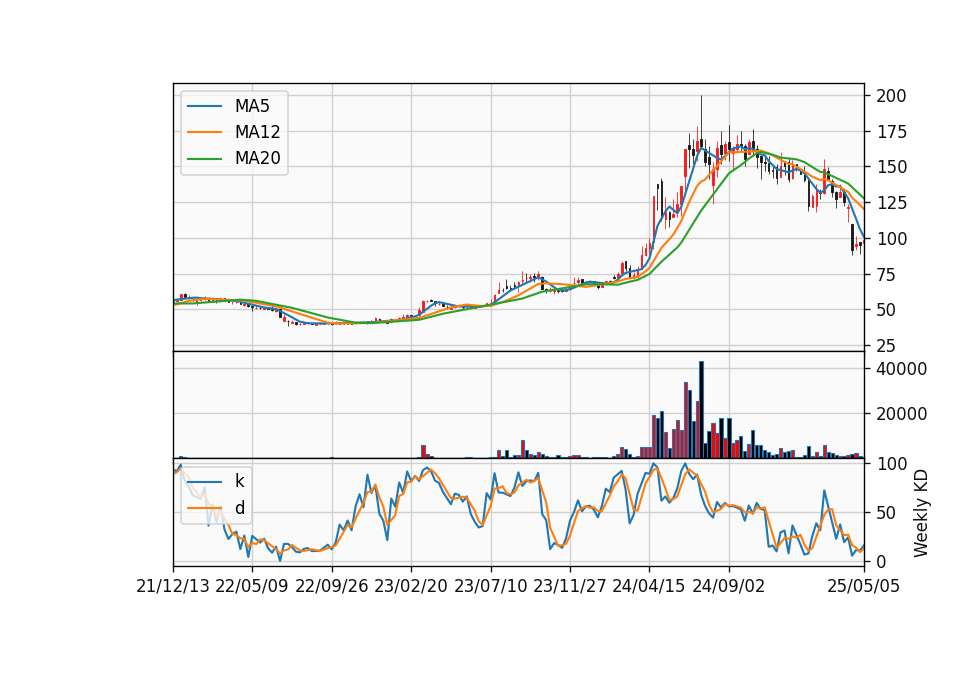The width and height of the screenshot is (960, 690).
Task: Click the 24/04/15 date tick label
Action: 648,586
